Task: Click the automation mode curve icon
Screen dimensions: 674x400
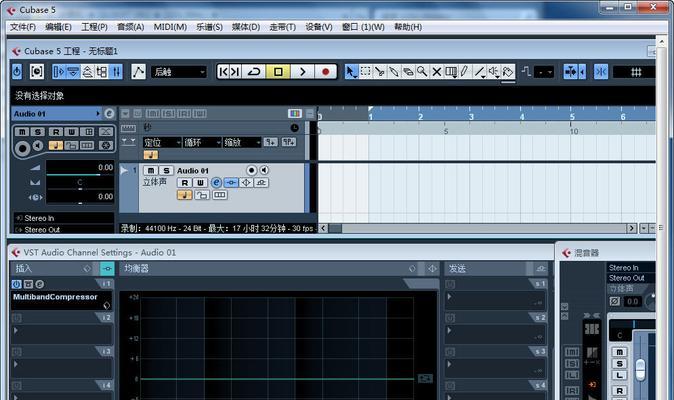Action: tap(138, 71)
